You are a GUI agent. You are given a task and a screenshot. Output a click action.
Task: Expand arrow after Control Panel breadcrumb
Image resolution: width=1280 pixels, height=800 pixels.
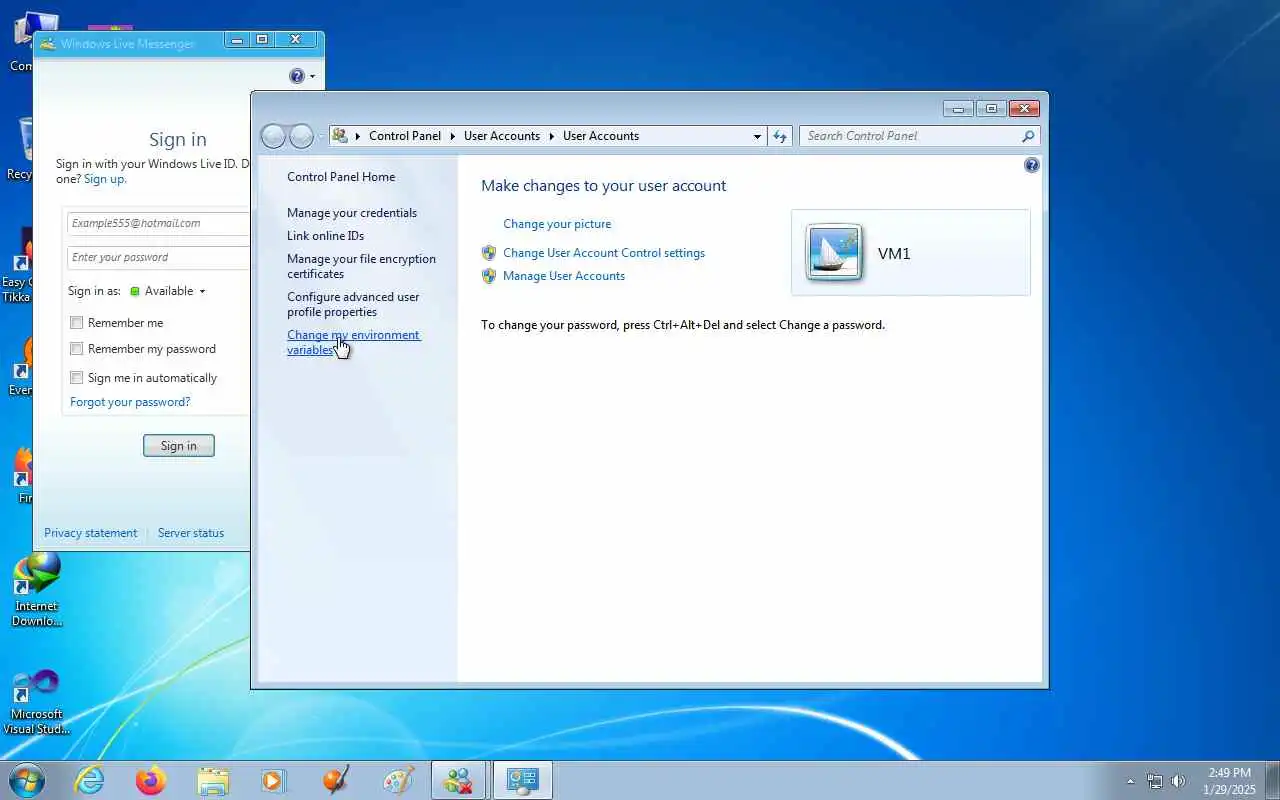pyautogui.click(x=452, y=136)
